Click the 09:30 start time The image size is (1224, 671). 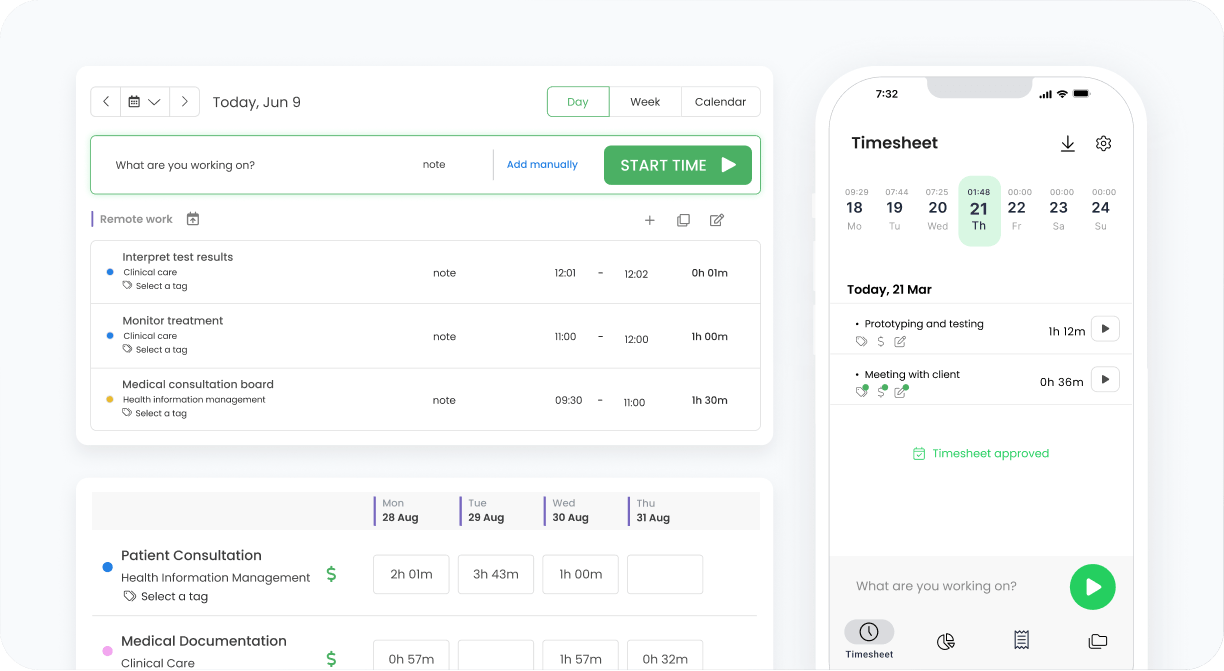tap(568, 400)
